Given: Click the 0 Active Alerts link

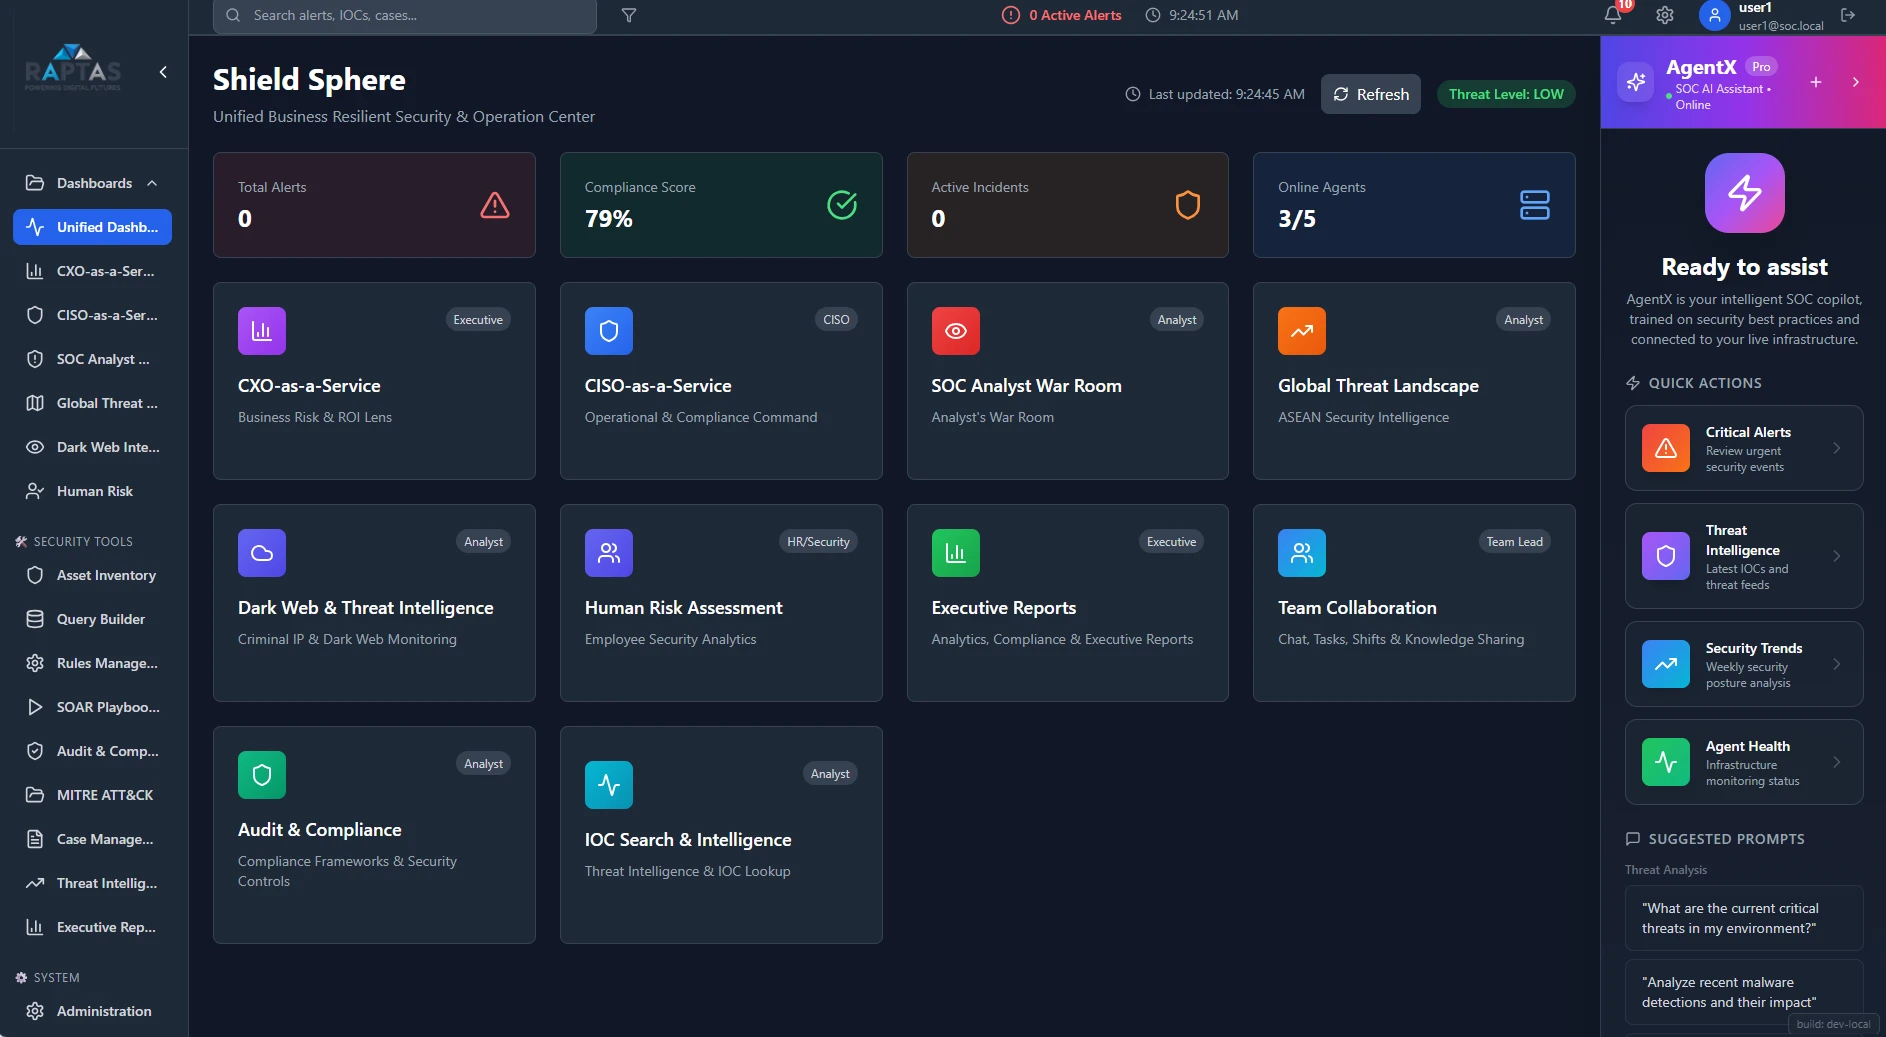Looking at the screenshot, I should tap(1062, 15).
